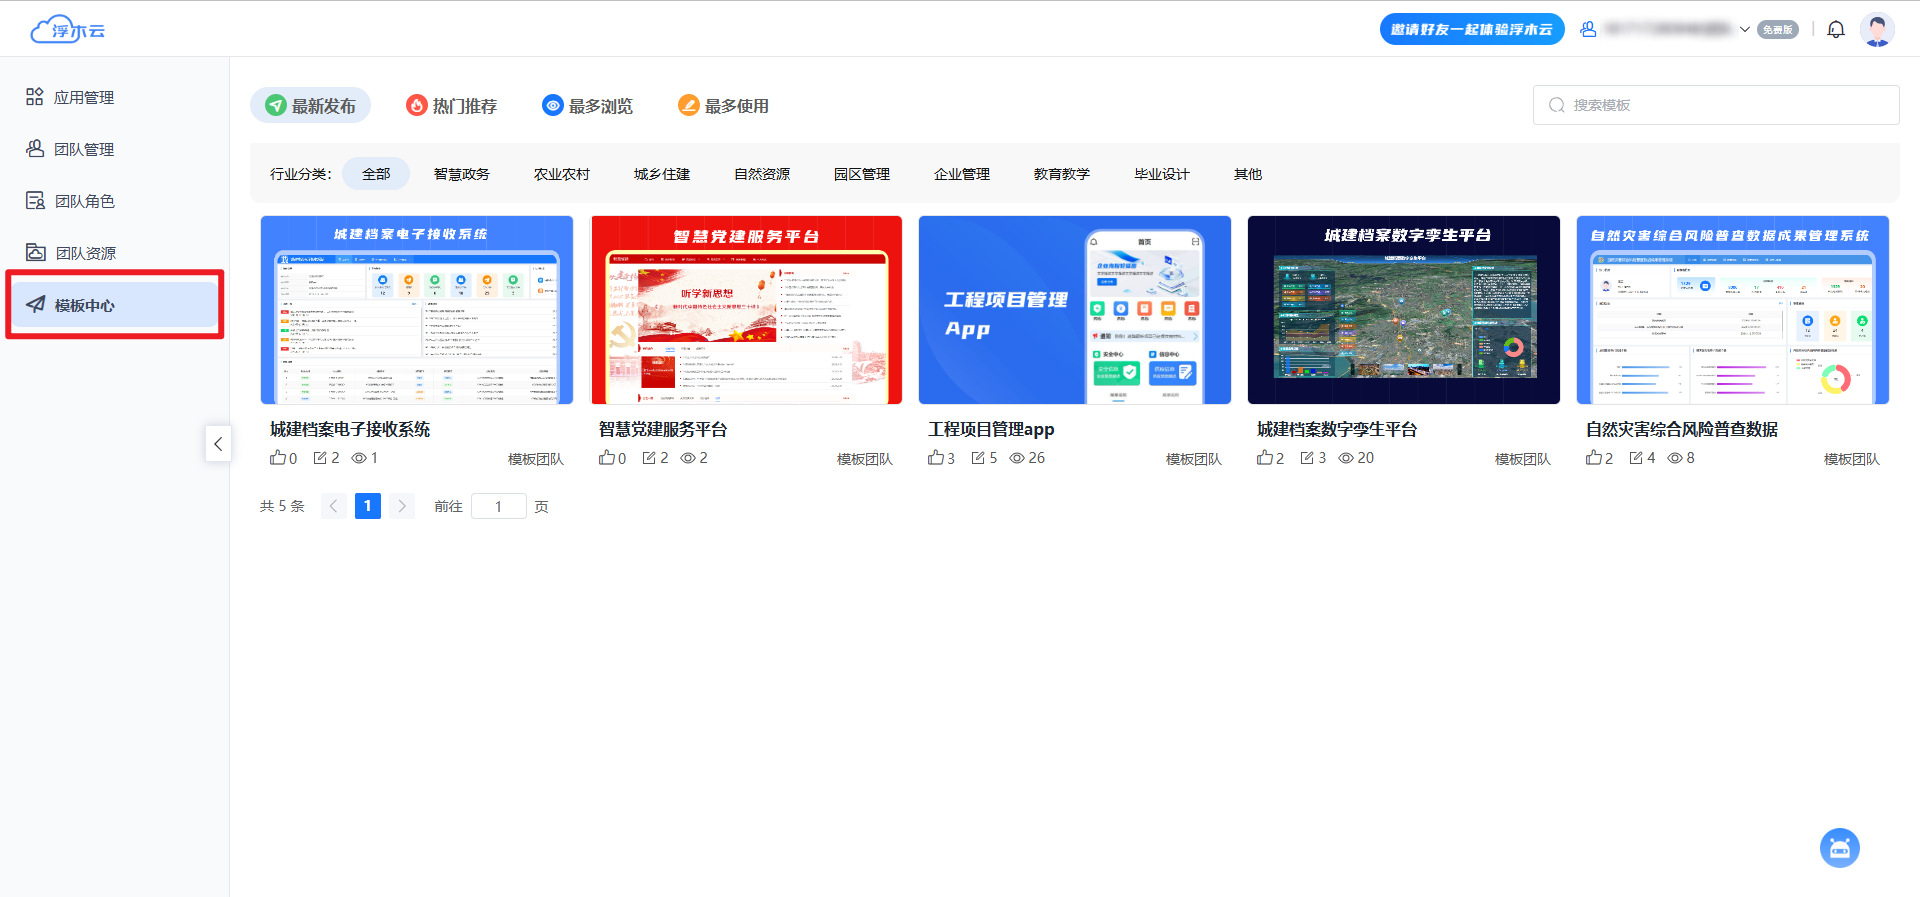Click the view-count eye icon under 智慧党建服务平台
The height and width of the screenshot is (897, 1920).
tap(688, 458)
